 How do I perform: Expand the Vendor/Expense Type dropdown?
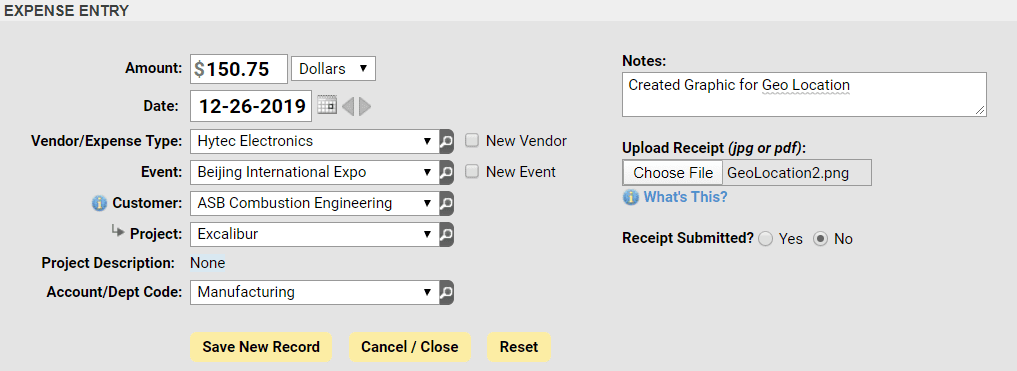point(315,141)
